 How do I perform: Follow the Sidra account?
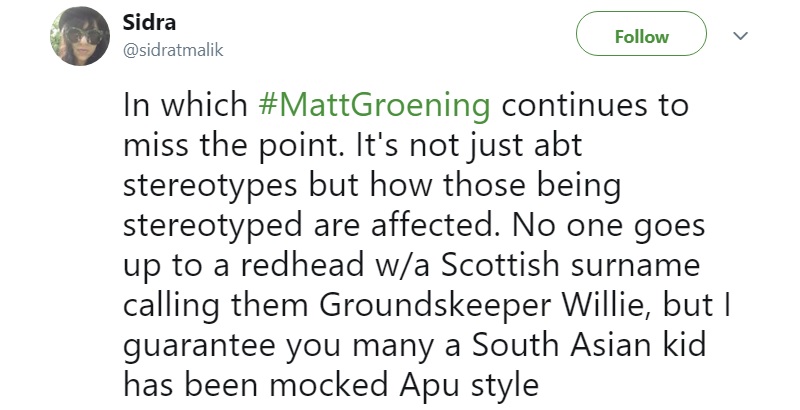[x=641, y=37]
